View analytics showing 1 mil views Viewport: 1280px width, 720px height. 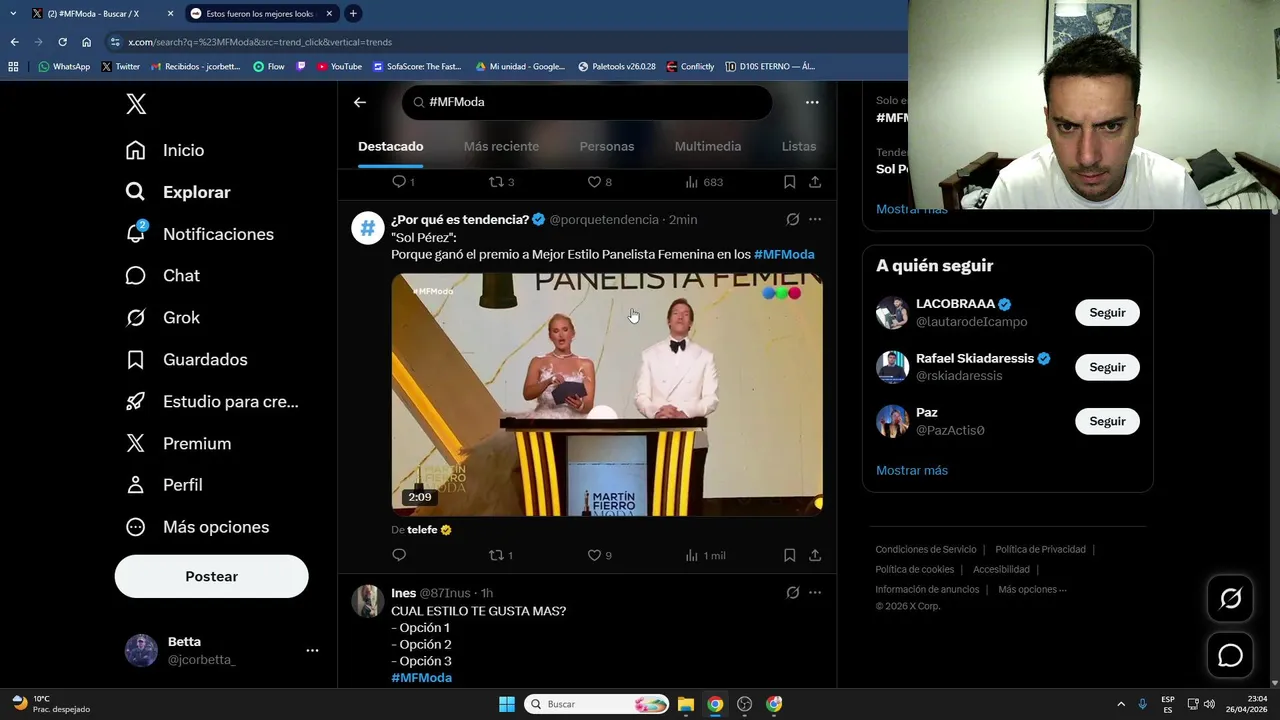click(x=705, y=555)
